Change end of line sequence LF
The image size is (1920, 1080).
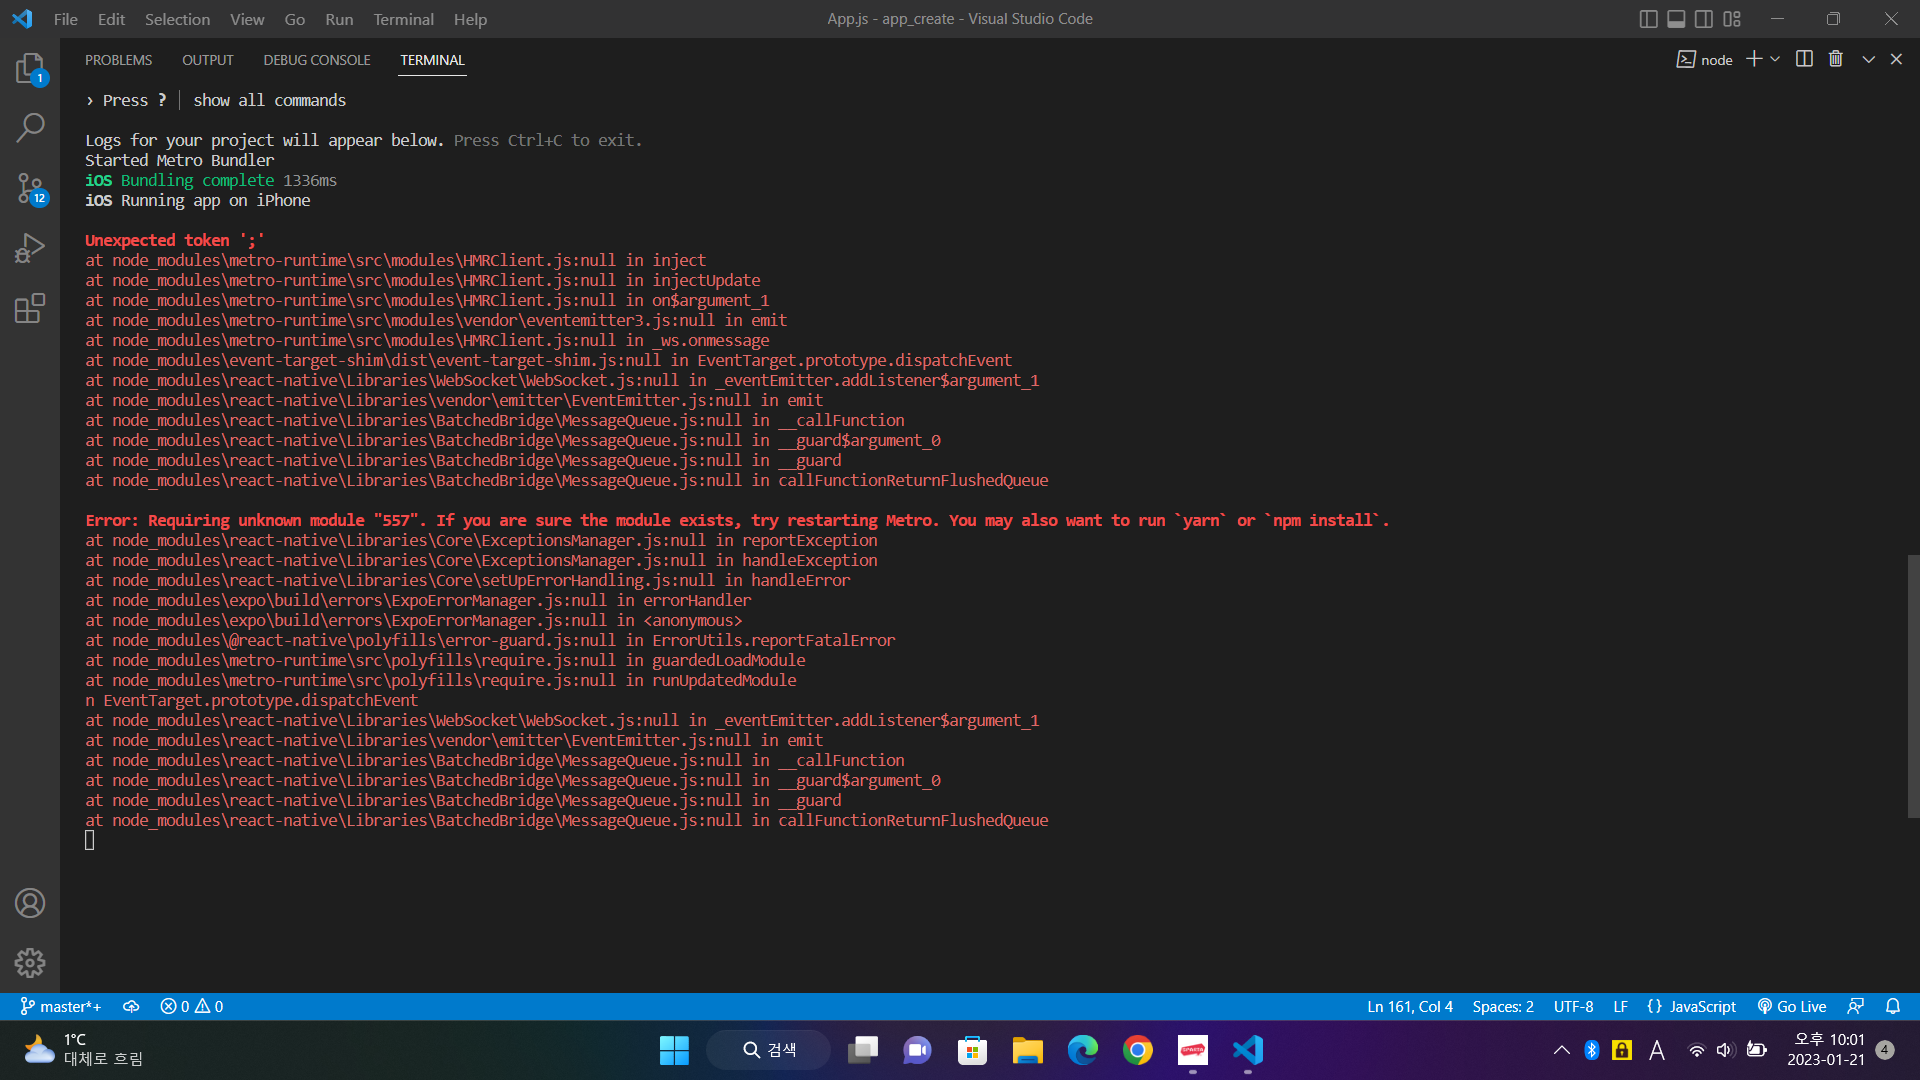point(1621,1007)
